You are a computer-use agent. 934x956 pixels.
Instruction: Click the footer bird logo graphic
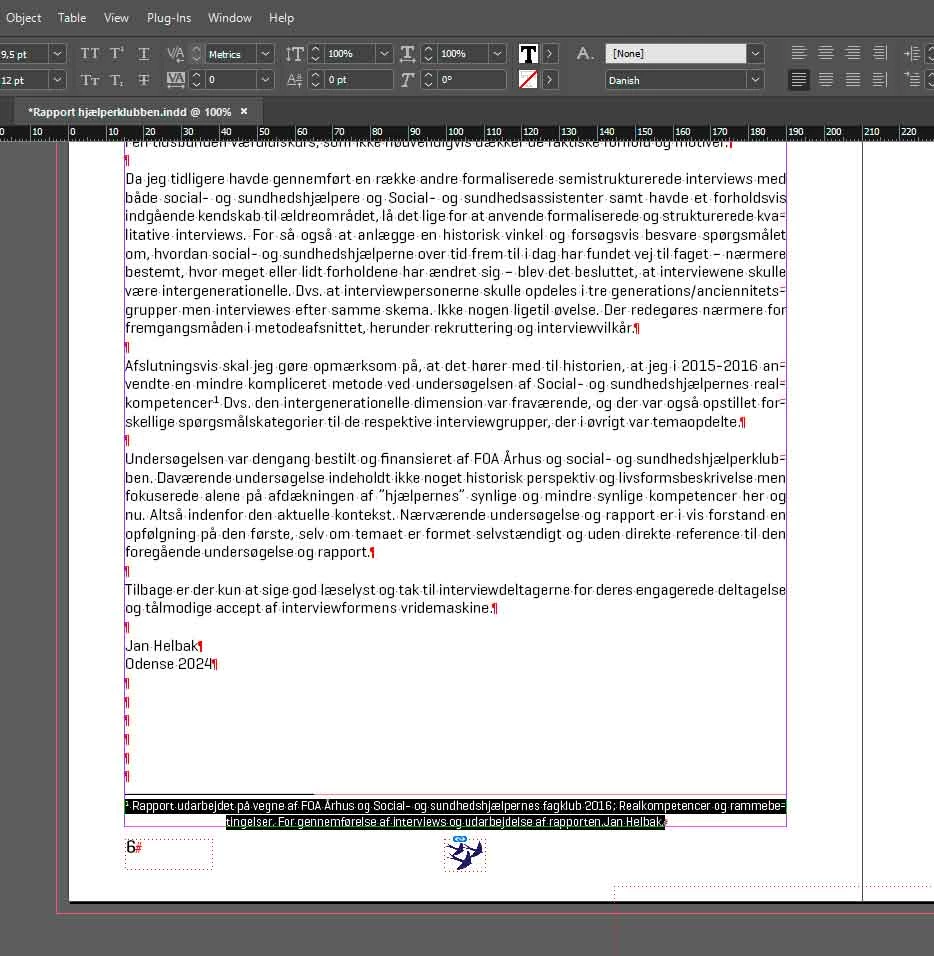(465, 853)
